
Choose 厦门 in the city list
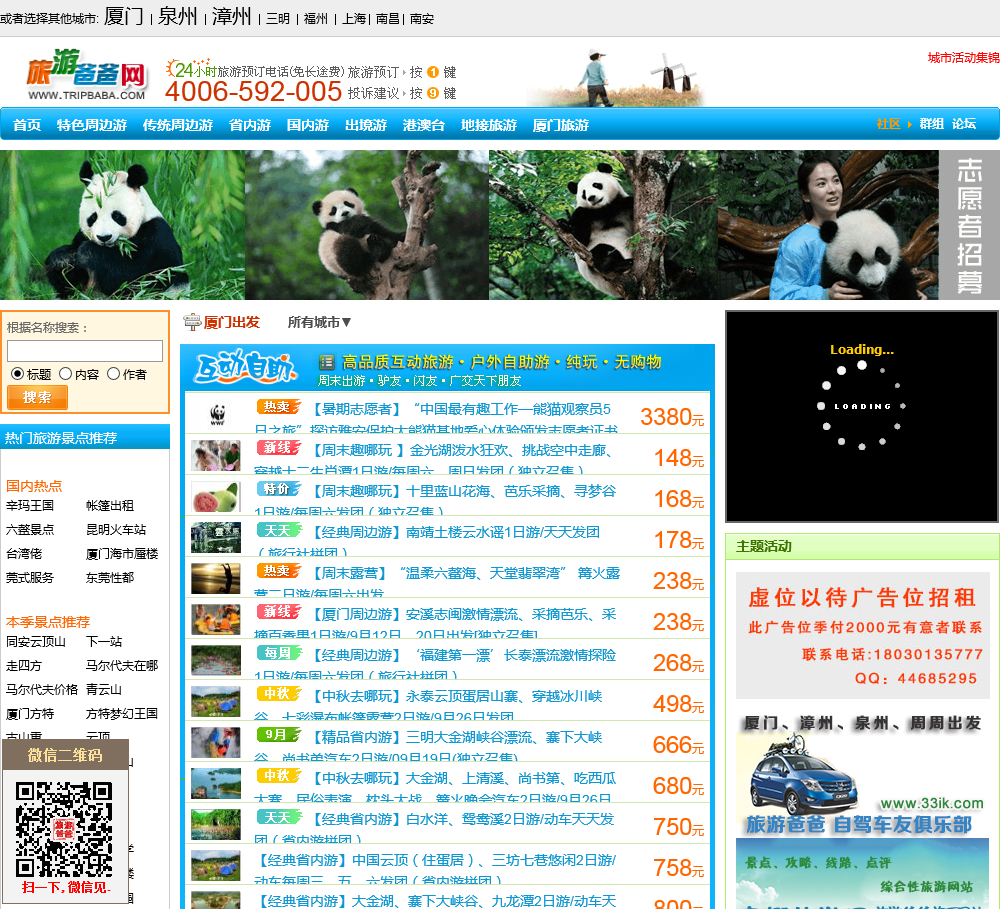124,17
